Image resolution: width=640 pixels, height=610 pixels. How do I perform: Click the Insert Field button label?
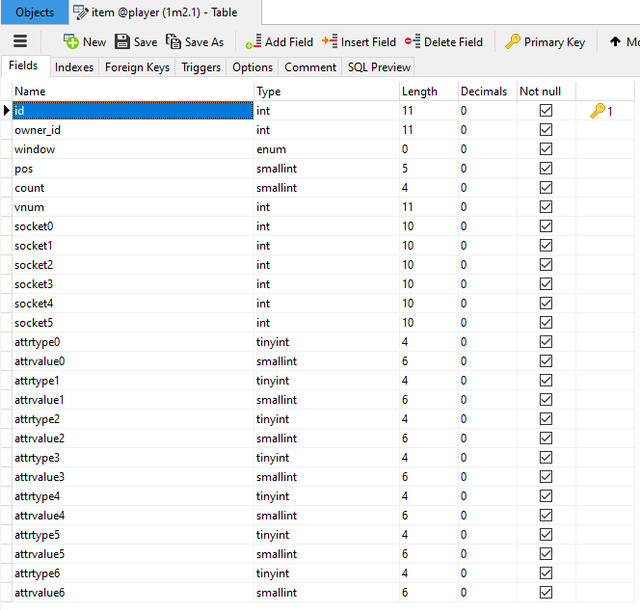pyautogui.click(x=368, y=42)
